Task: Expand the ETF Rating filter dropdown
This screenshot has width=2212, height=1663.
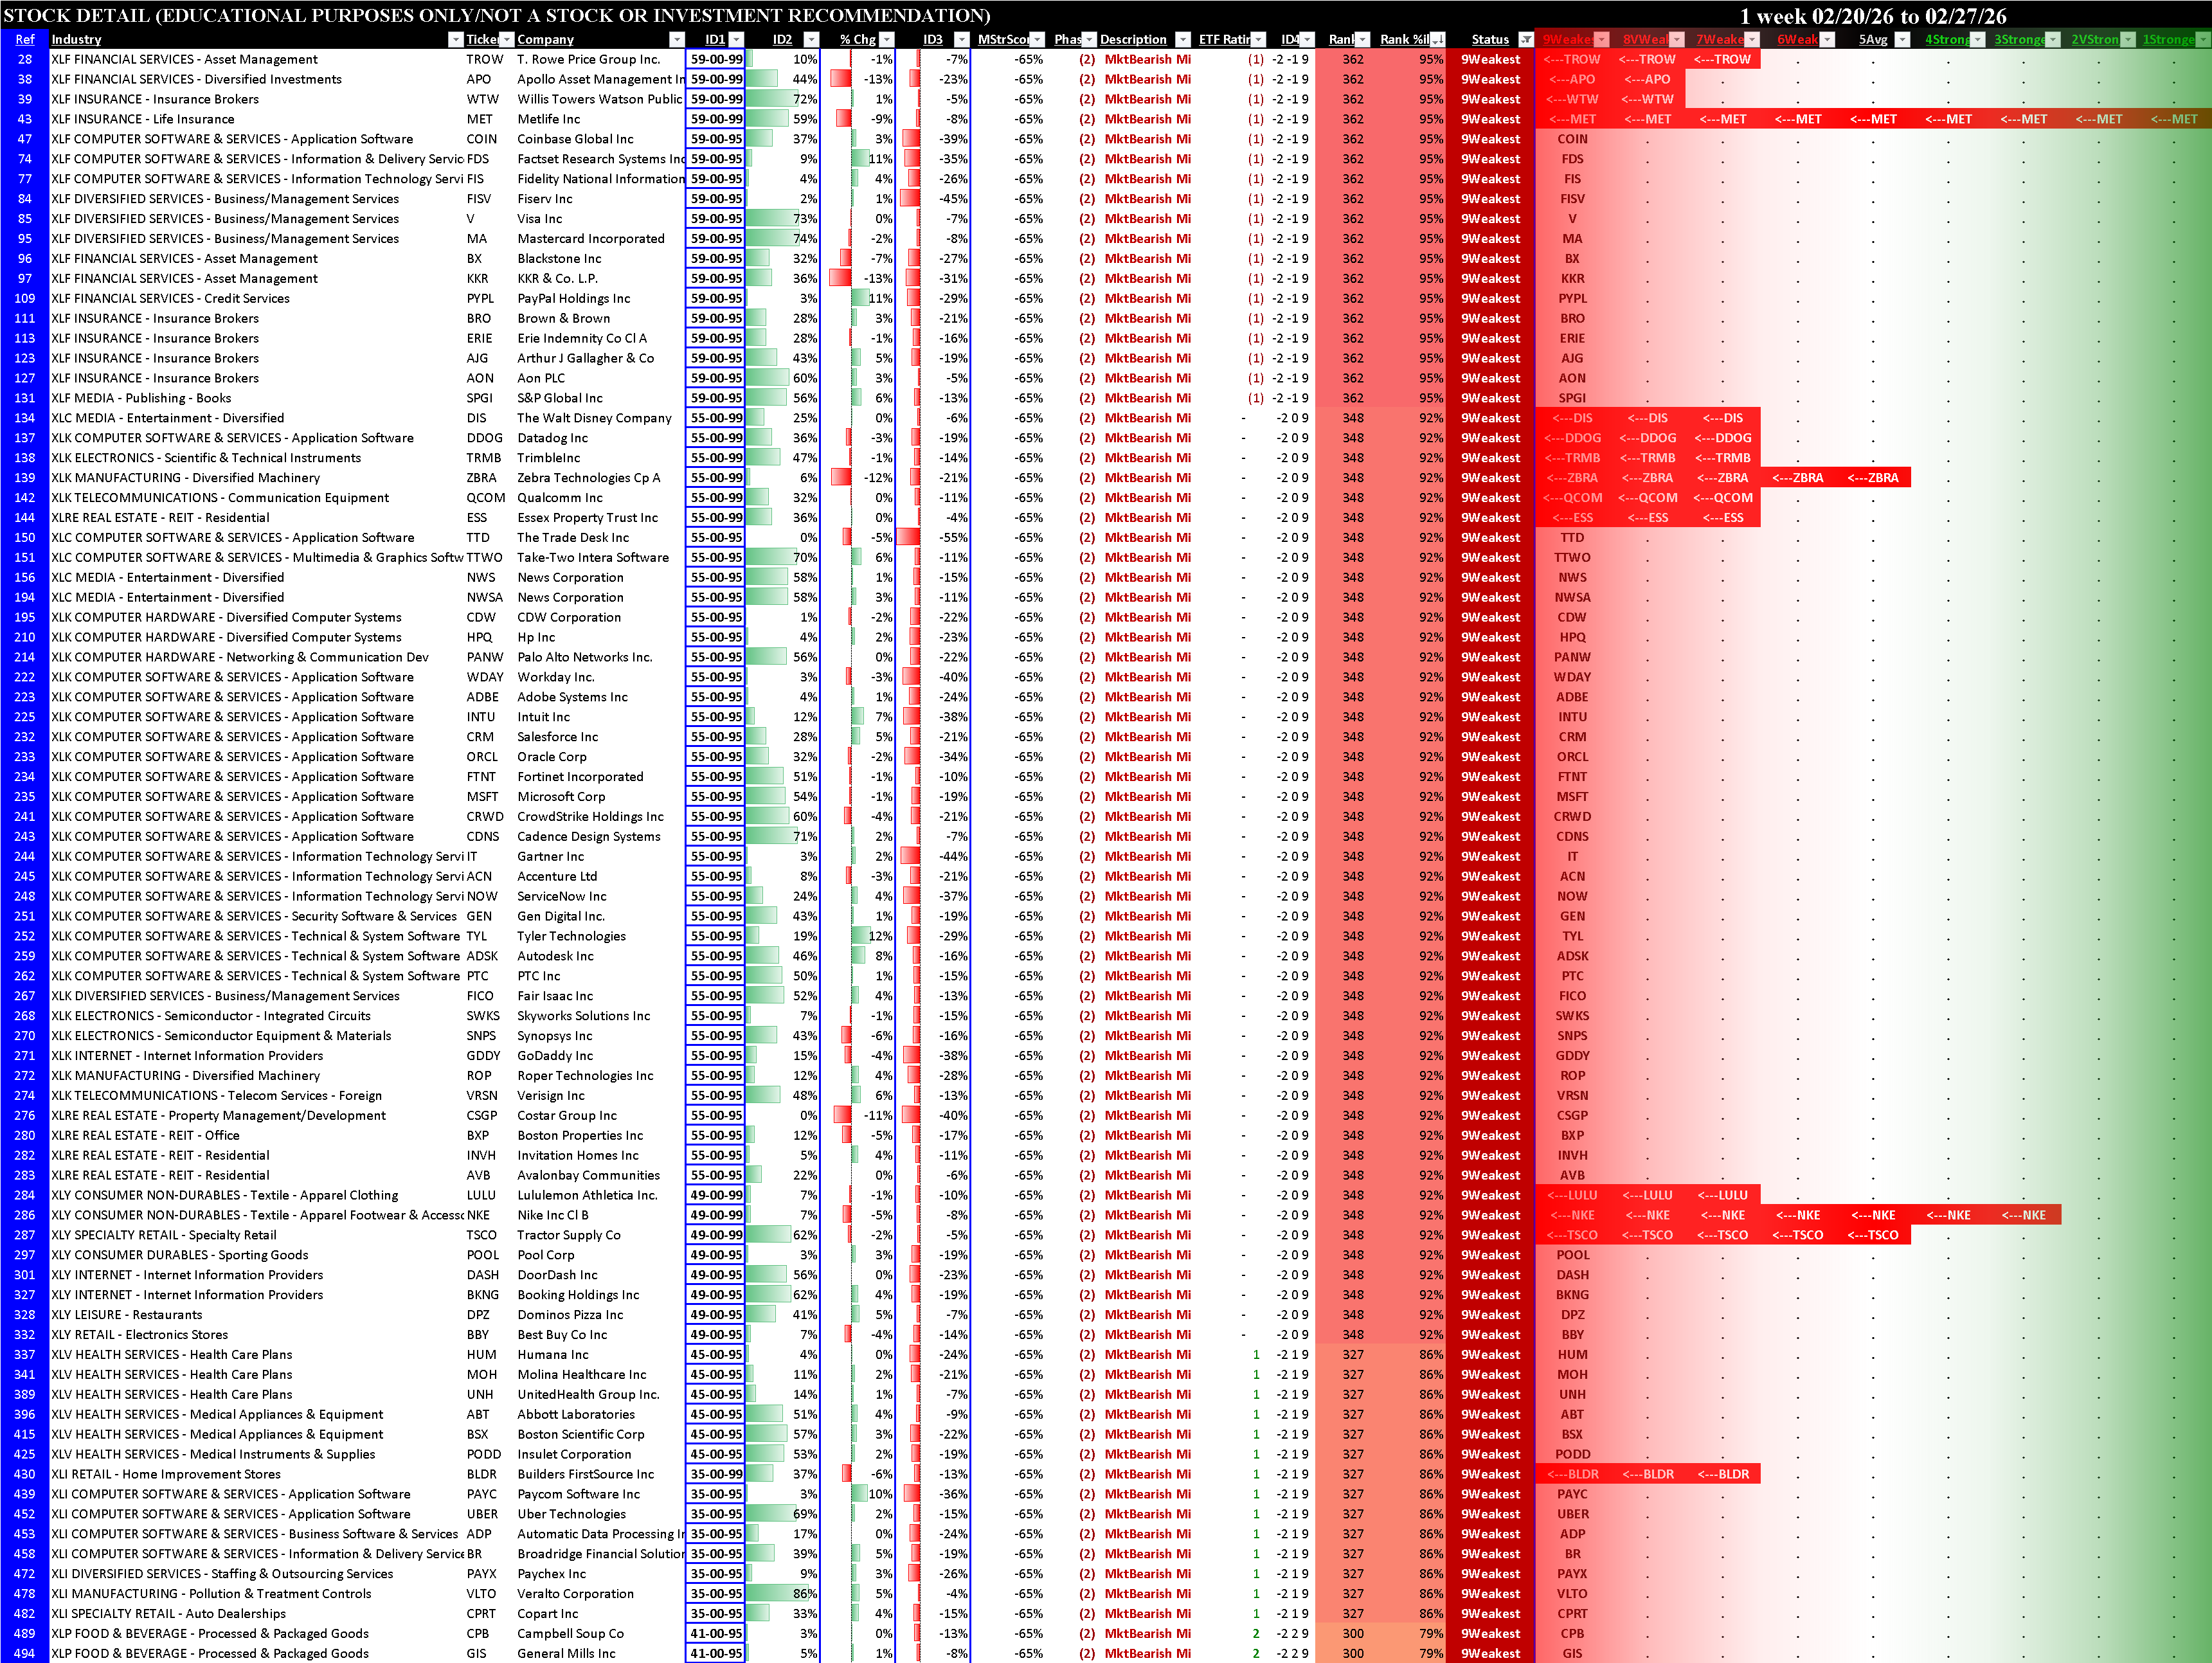Action: tap(1259, 40)
